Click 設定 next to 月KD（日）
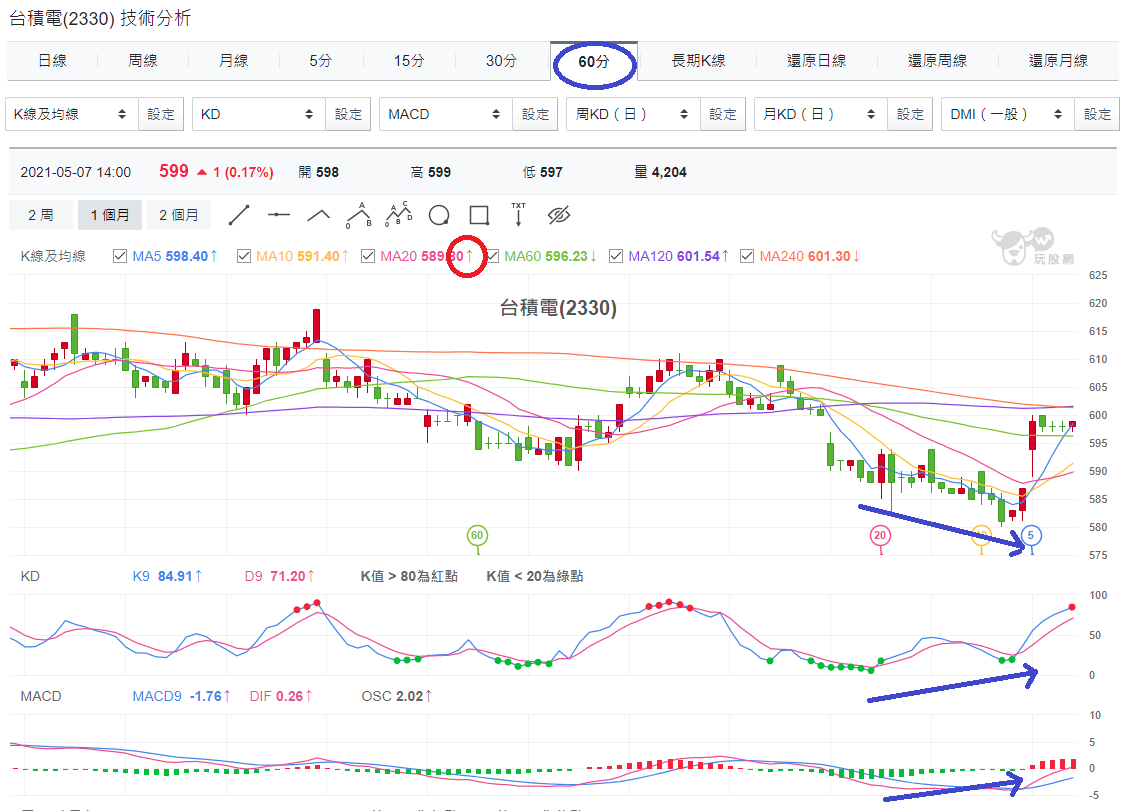 (x=910, y=114)
